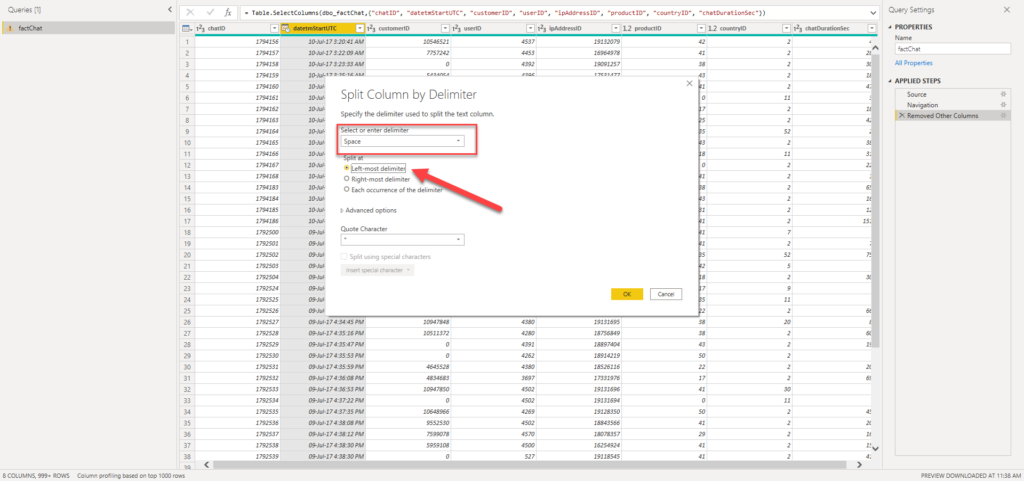
Task: Click the data type icon of chatDurationSec column
Action: coord(797,28)
